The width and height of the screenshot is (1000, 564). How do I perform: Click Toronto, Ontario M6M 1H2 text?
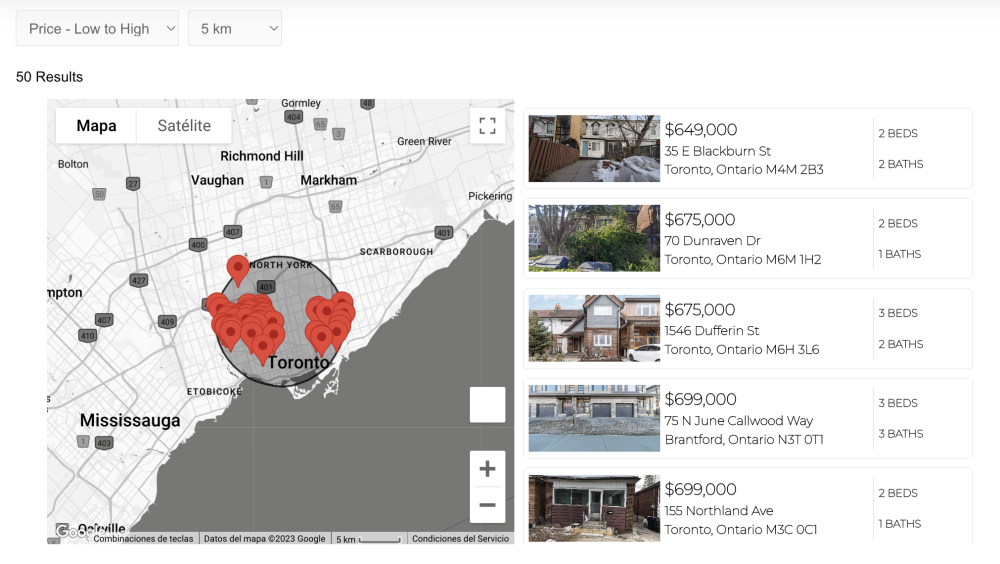pyautogui.click(x=742, y=260)
